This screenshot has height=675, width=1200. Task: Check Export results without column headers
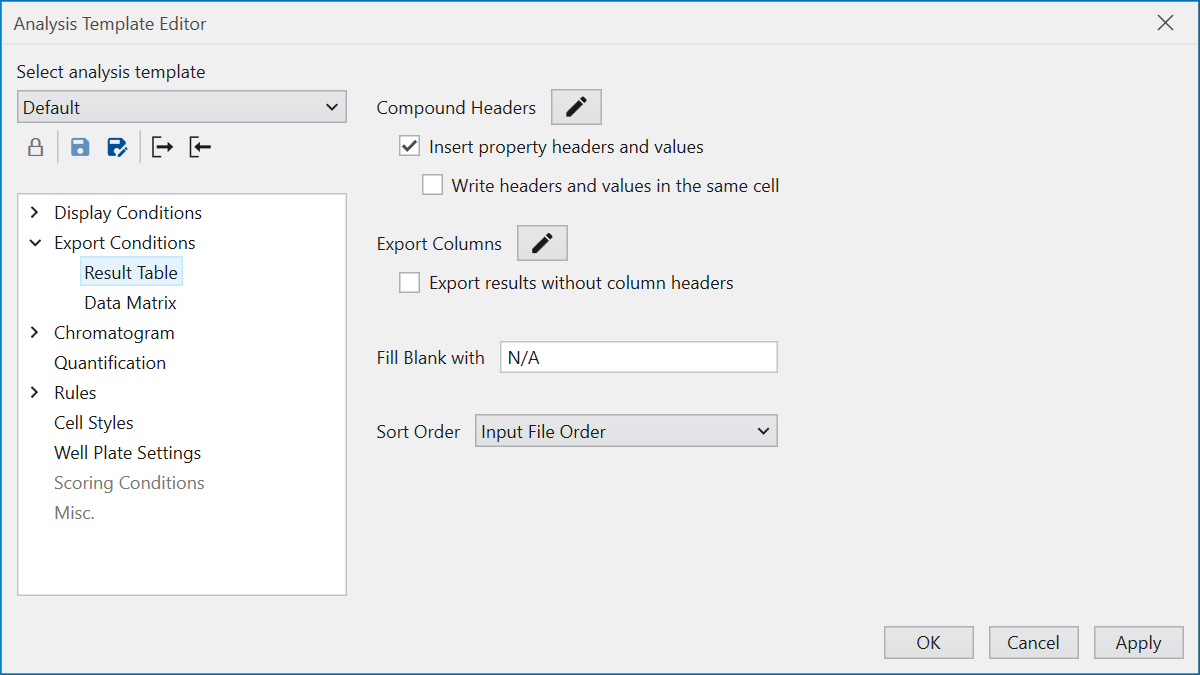tap(409, 283)
